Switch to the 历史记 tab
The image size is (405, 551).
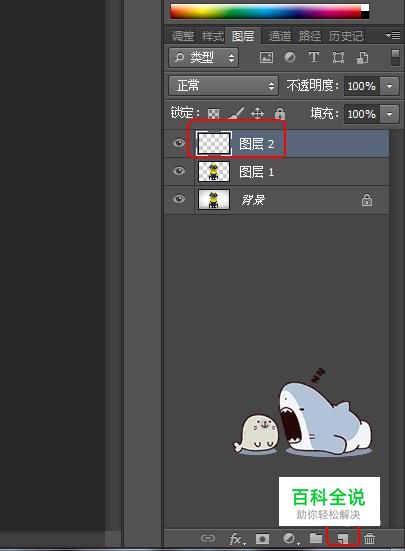tap(346, 36)
